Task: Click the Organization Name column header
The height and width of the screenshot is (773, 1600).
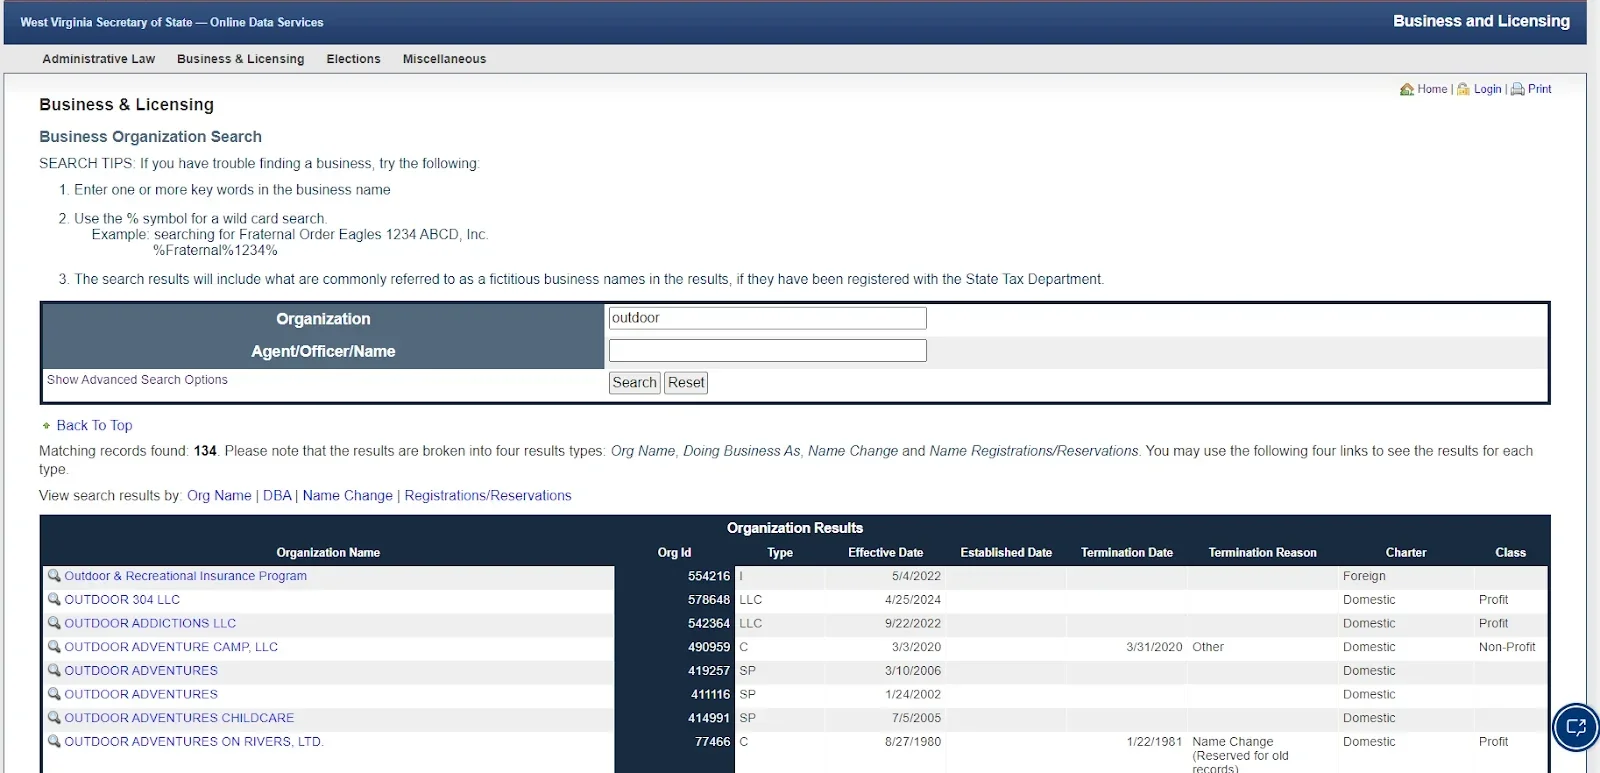Action: point(328,553)
